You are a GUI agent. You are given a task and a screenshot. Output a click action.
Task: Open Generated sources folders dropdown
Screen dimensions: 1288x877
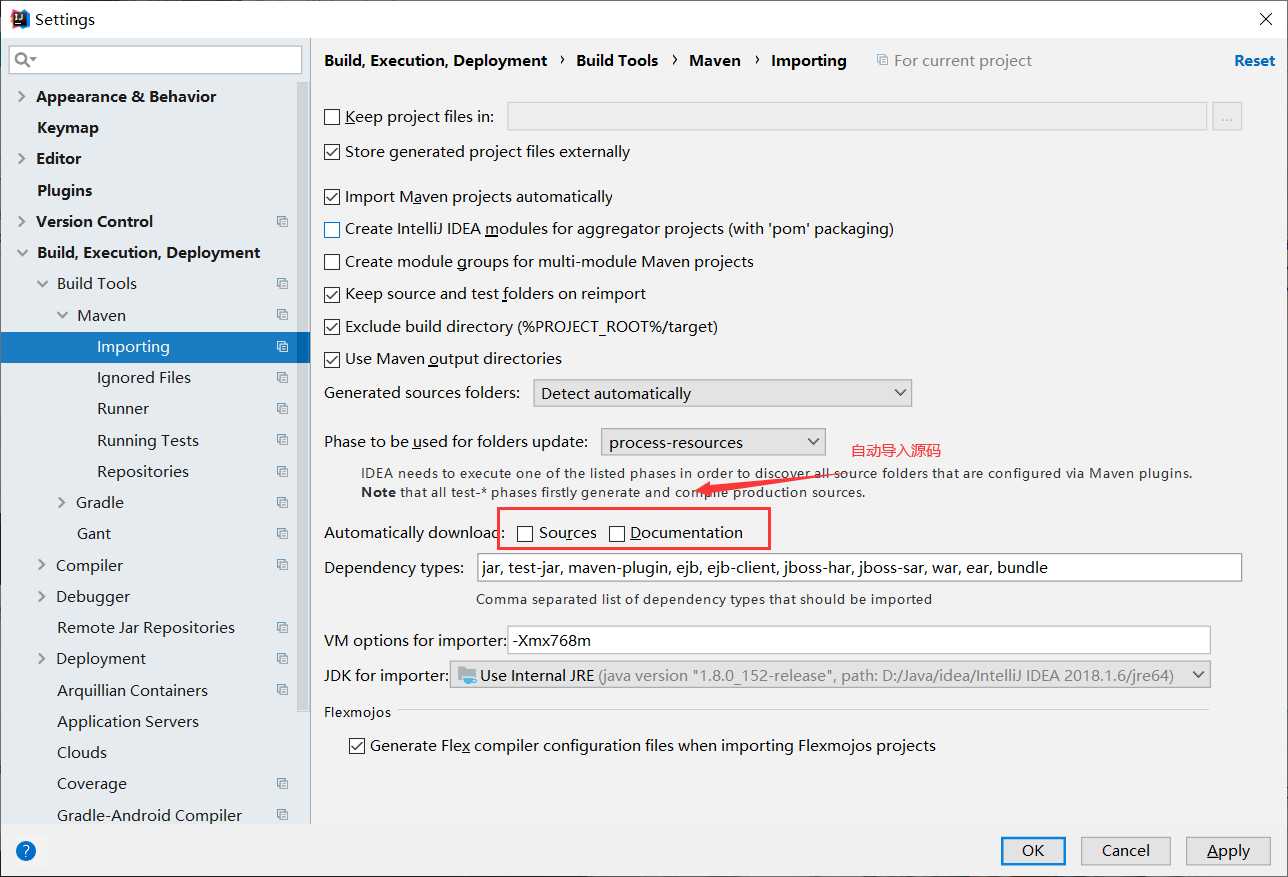(x=723, y=393)
